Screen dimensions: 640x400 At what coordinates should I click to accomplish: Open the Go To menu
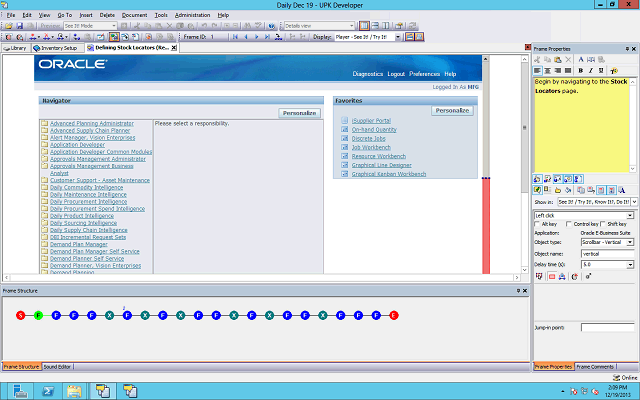point(64,15)
